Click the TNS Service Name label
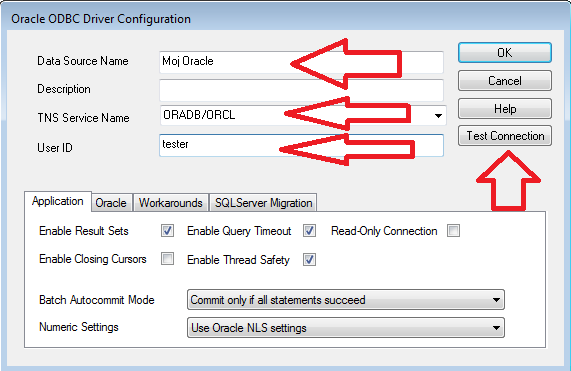Viewport: 571px width, 371px height. [83, 118]
